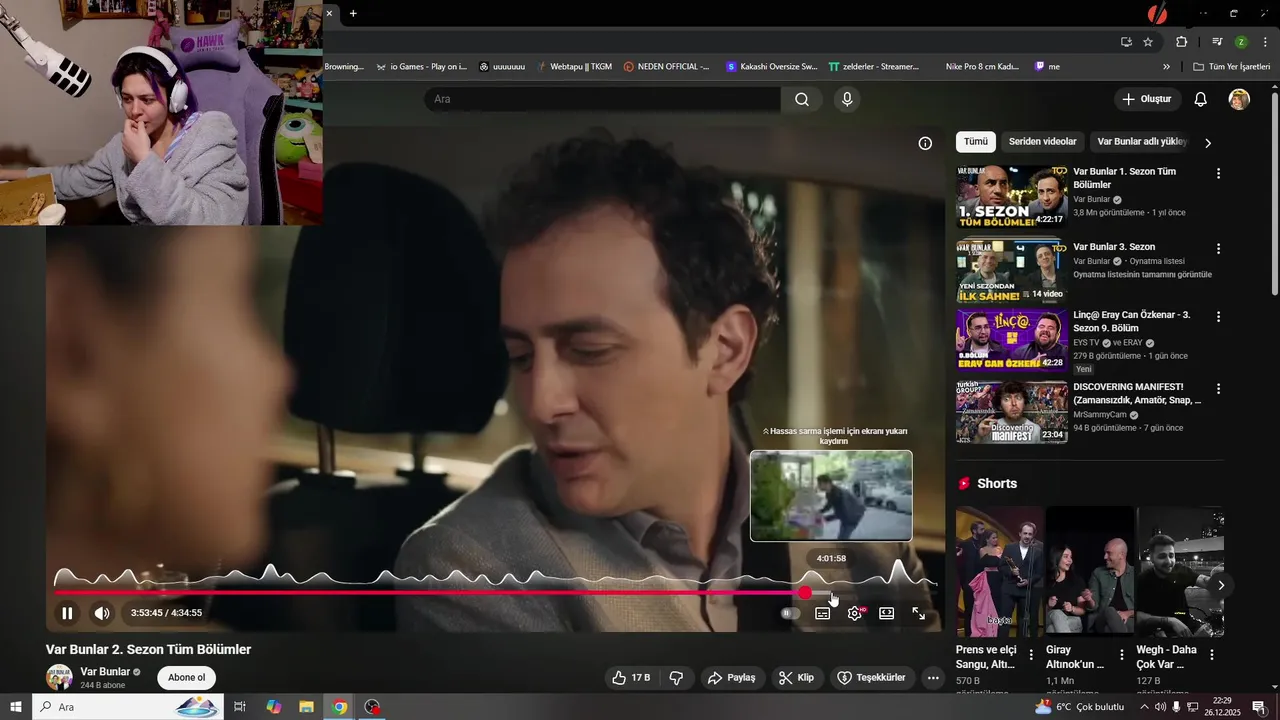The width and height of the screenshot is (1280, 720).
Task: Open Var Bunlar 3. Sezon playlist title
Action: tap(1114, 247)
